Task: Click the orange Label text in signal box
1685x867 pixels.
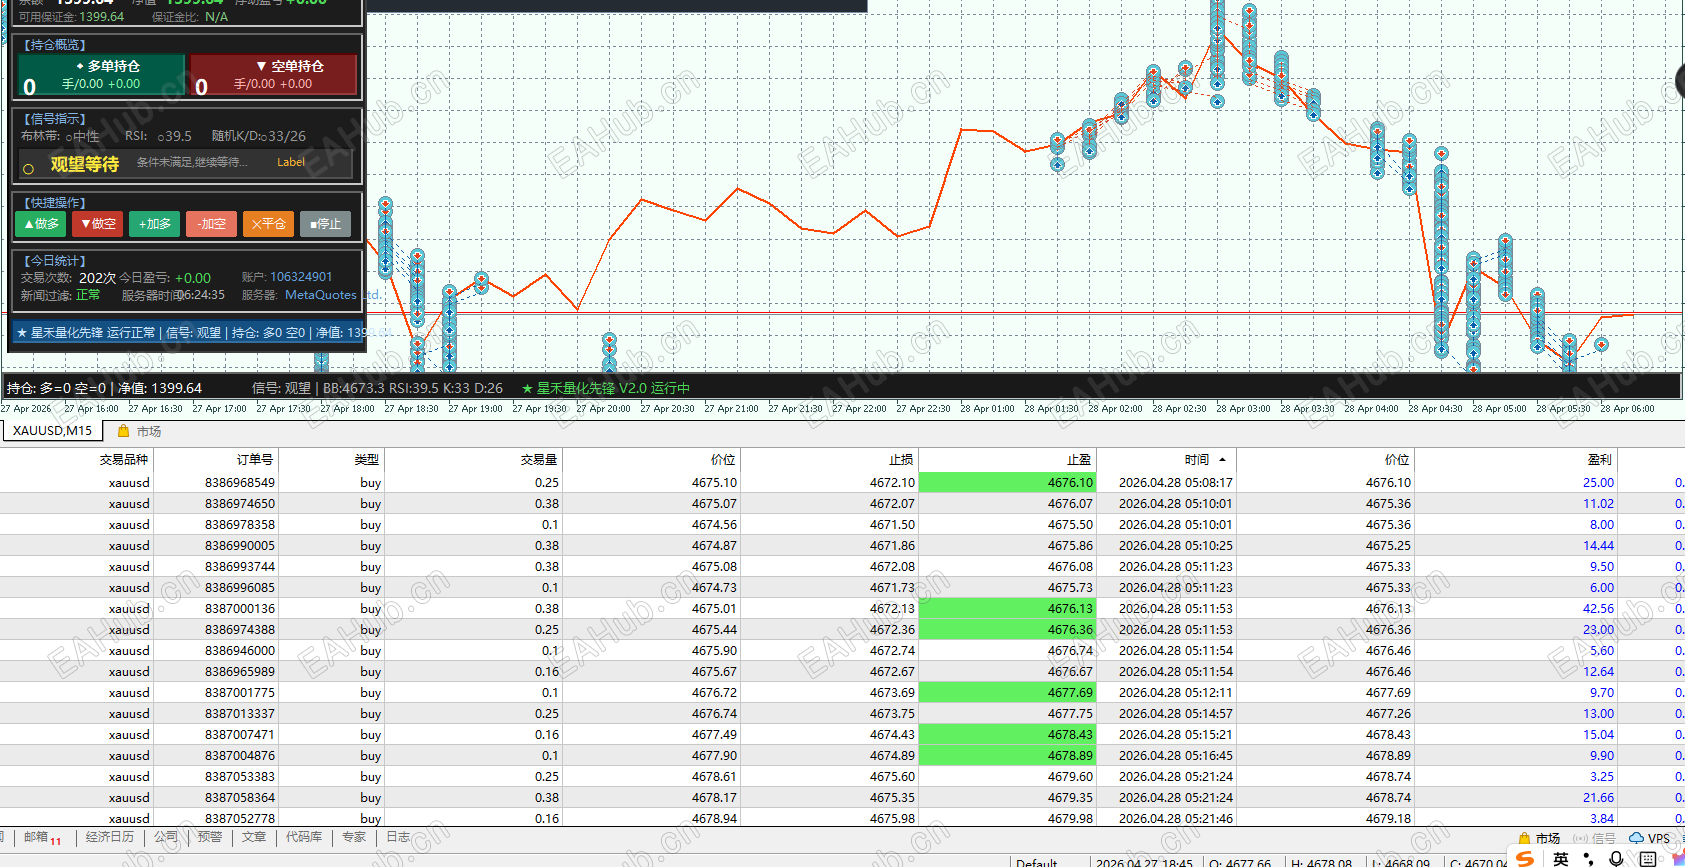Action: (291, 162)
